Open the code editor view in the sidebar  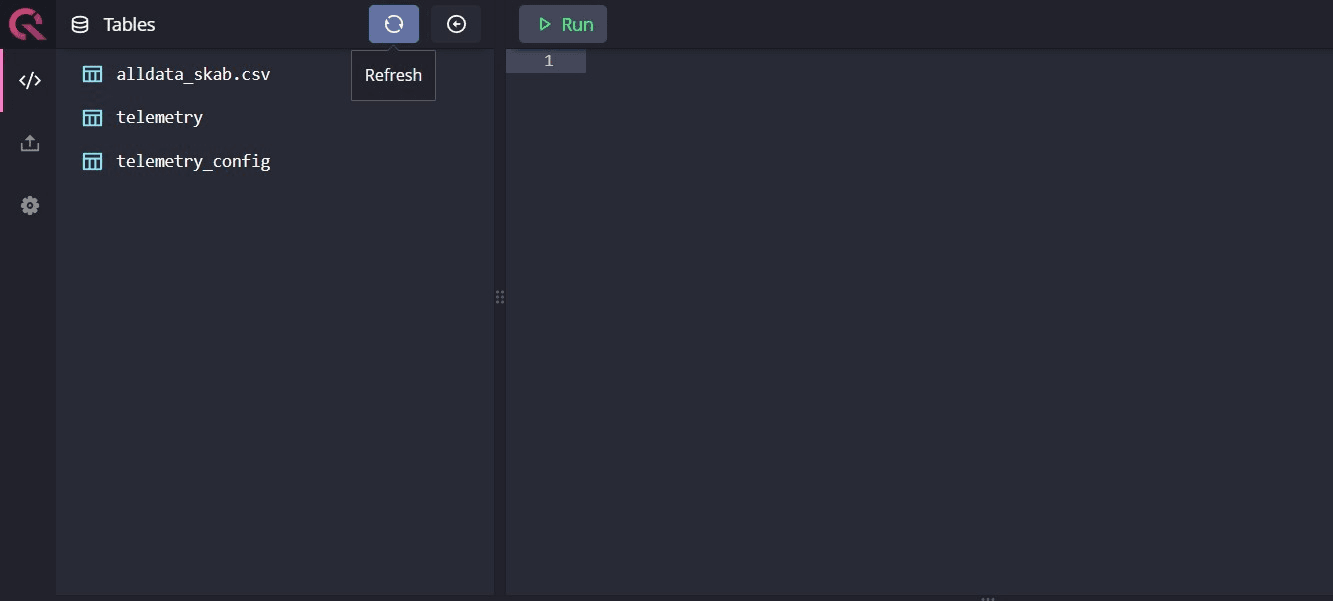(x=30, y=81)
